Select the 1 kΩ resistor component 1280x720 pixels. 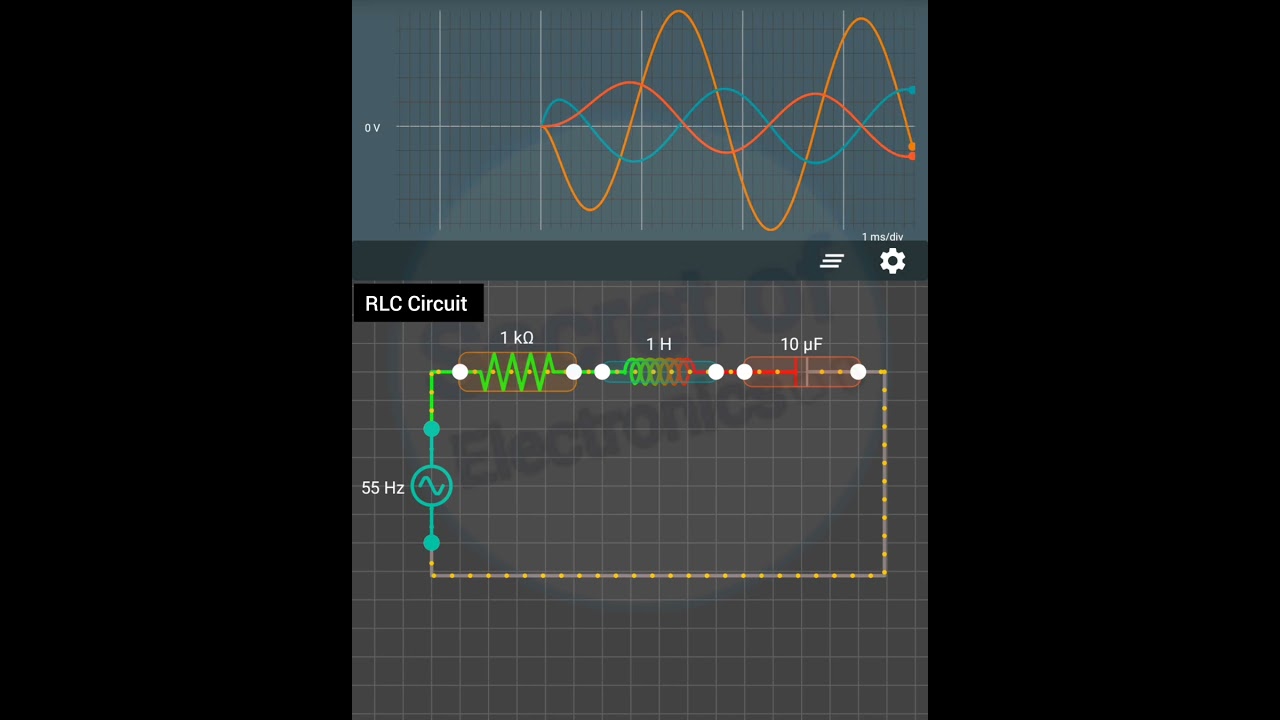(517, 372)
